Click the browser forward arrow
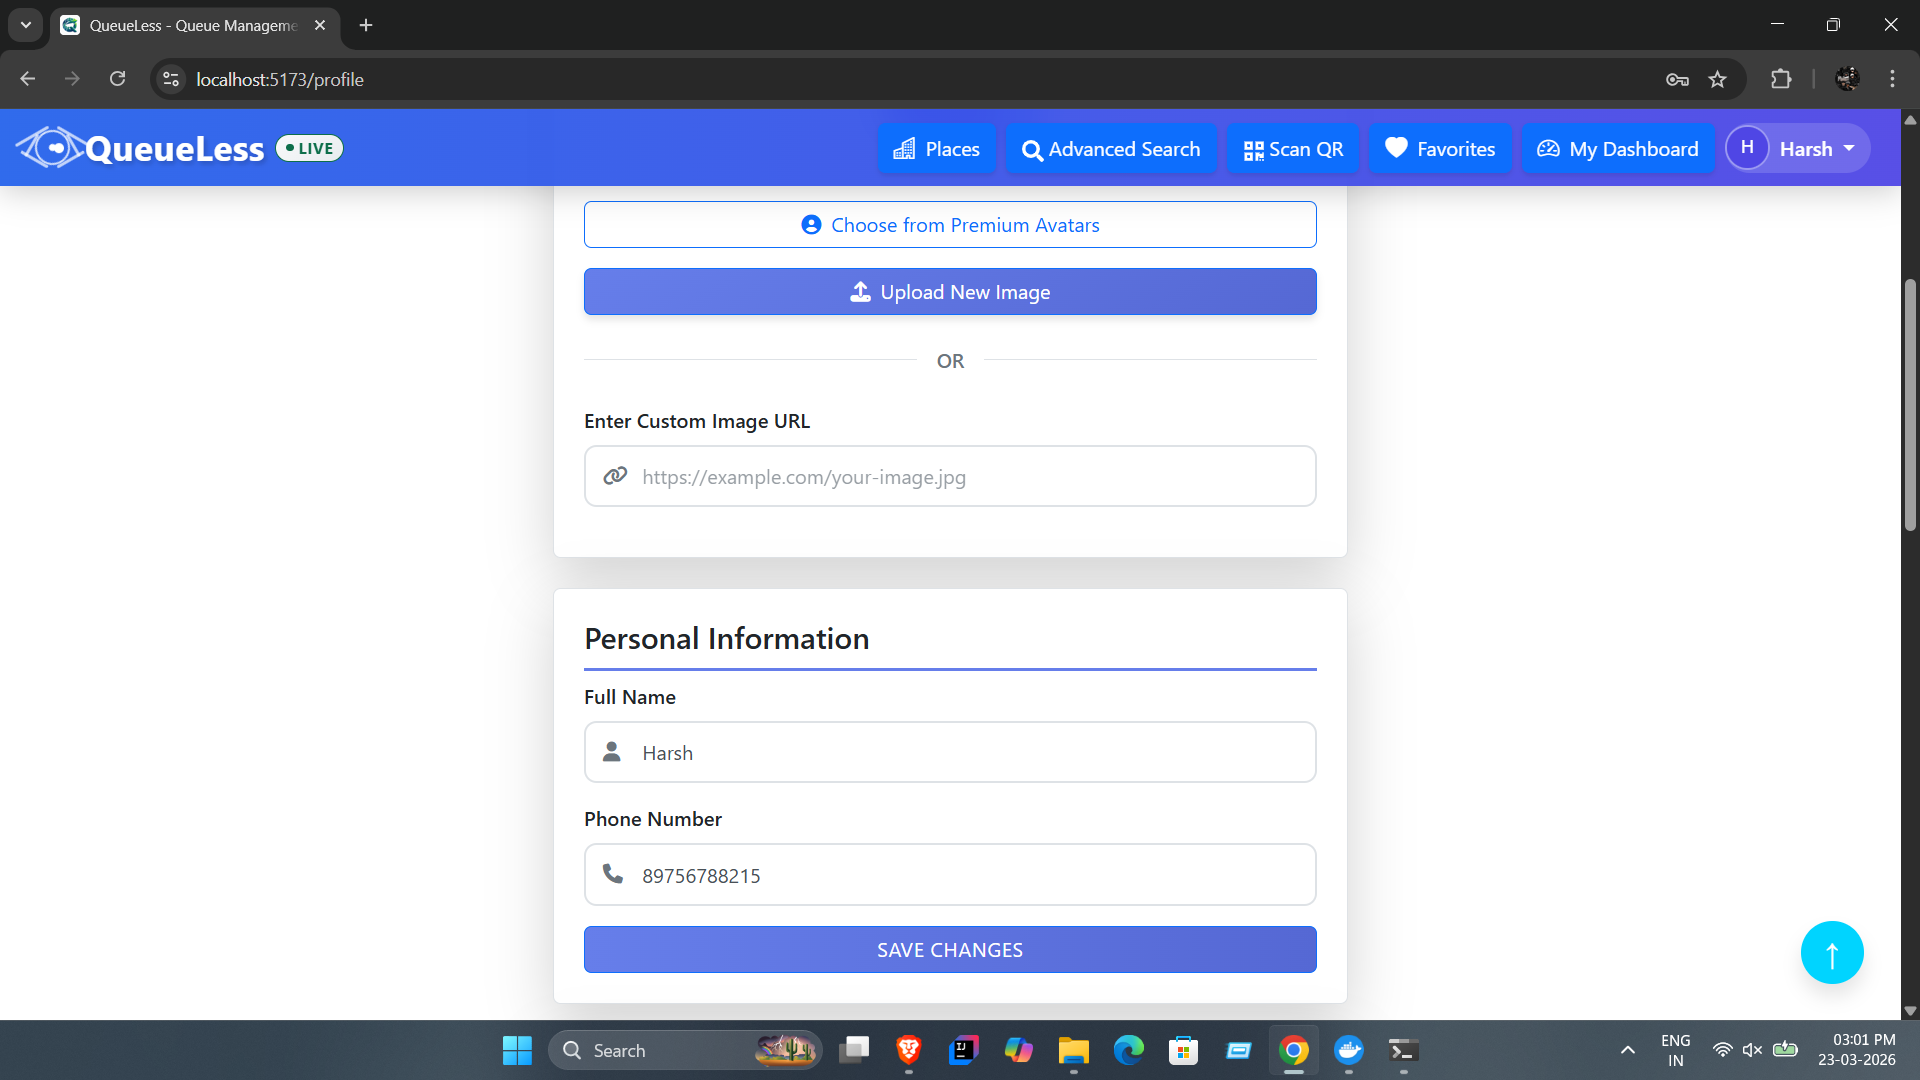1920x1080 pixels. pos(72,79)
